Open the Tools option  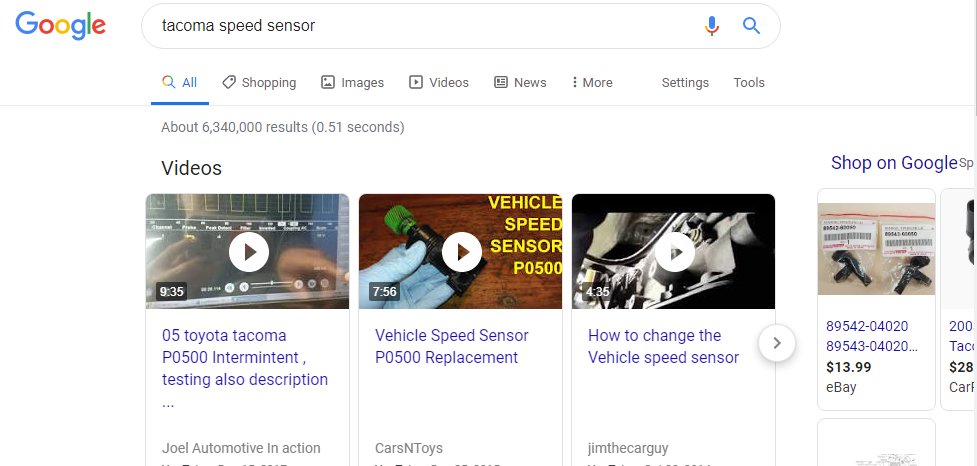point(748,82)
